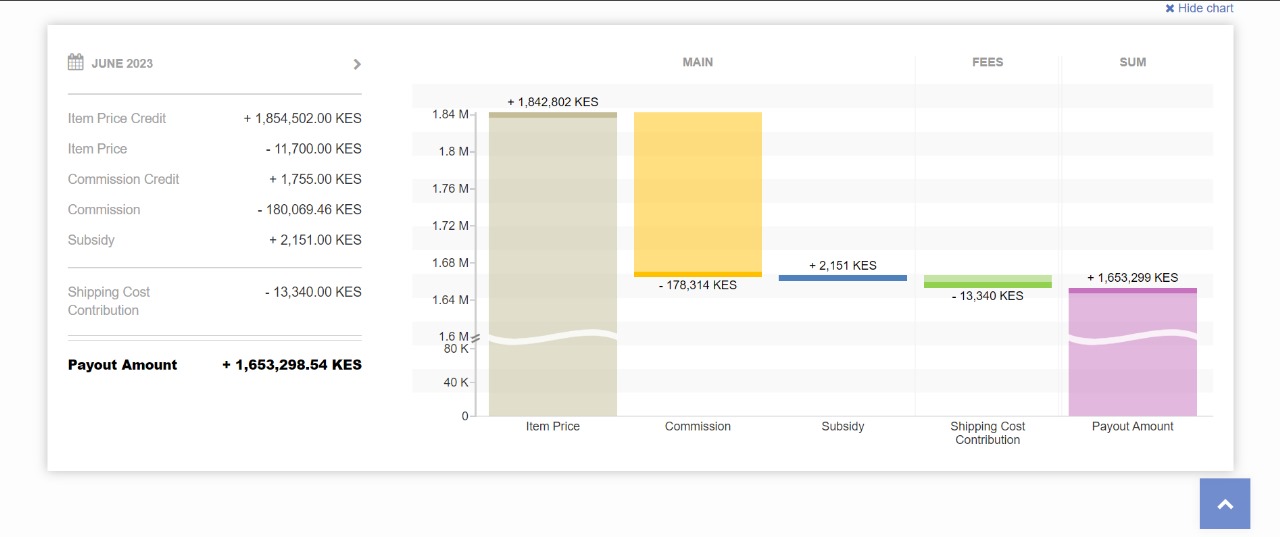Select the JUNE 2023 period label
The height and width of the screenshot is (537, 1280).
tap(122, 63)
